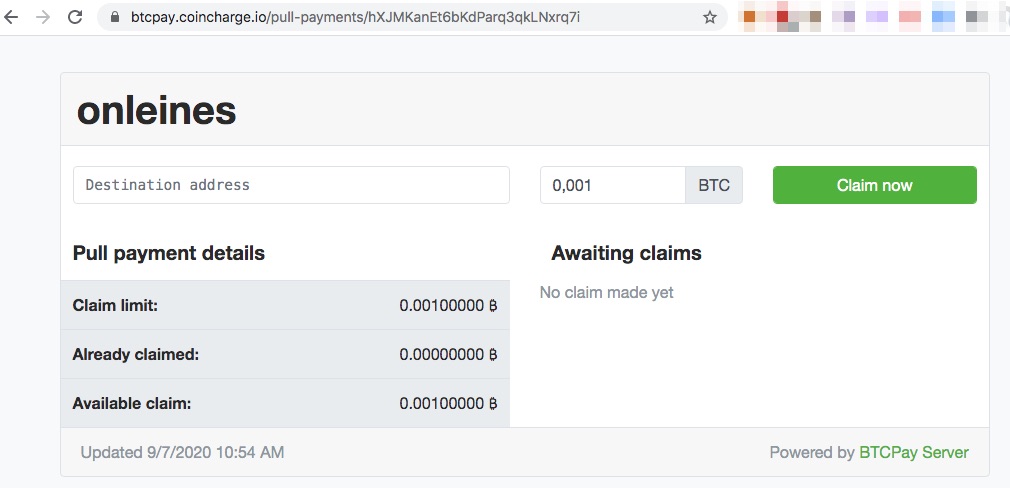The image size is (1010, 488).
Task: Click the onleines page title
Action: point(157,111)
